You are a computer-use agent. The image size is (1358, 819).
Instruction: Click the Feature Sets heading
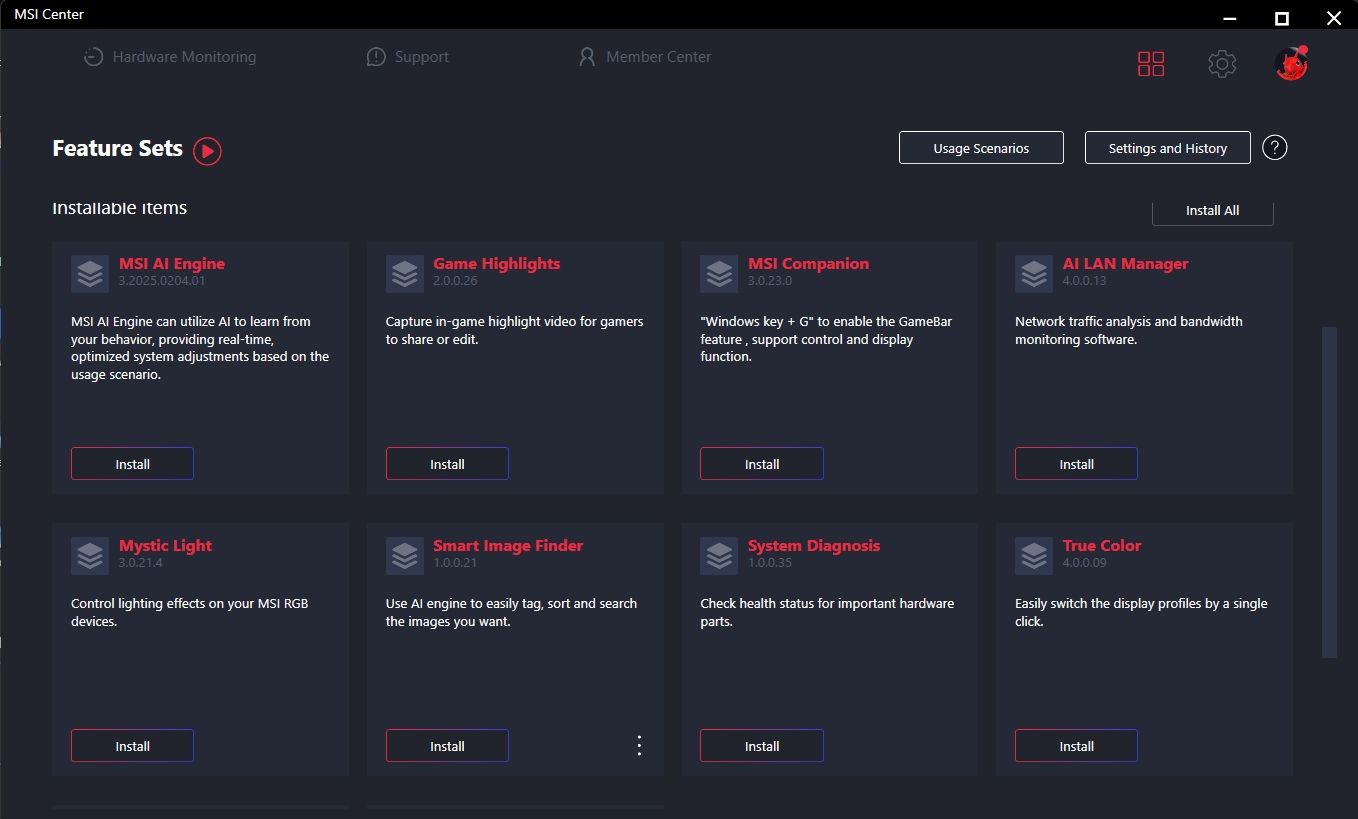pyautogui.click(x=118, y=149)
